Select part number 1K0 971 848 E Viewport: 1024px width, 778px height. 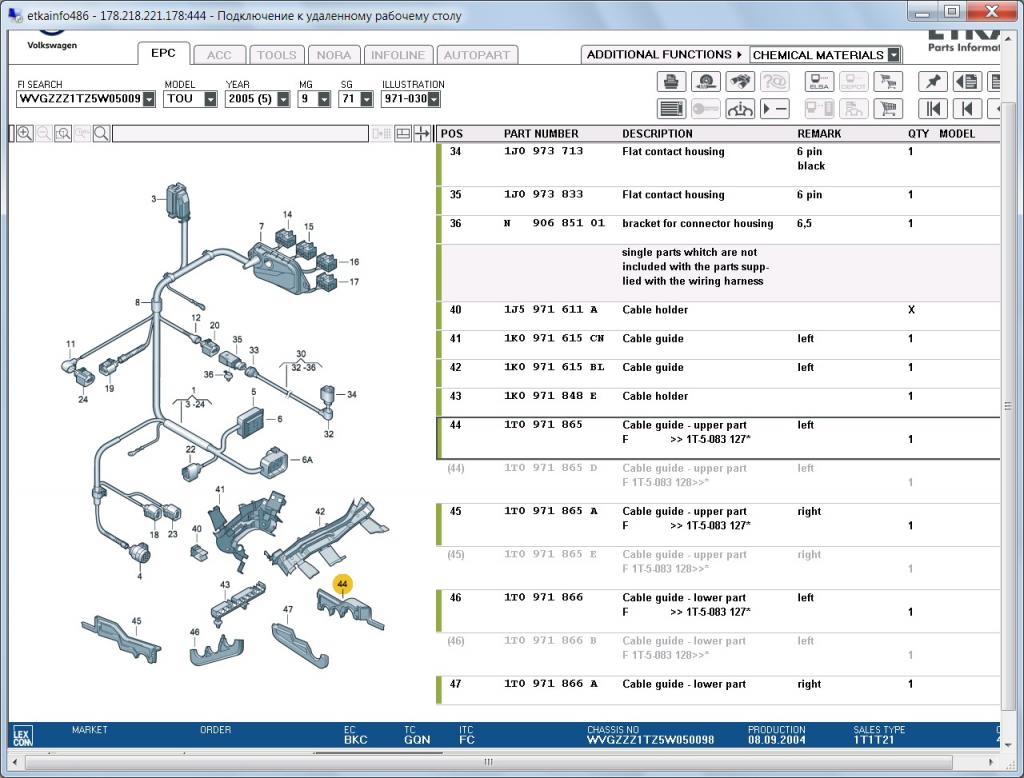551,396
